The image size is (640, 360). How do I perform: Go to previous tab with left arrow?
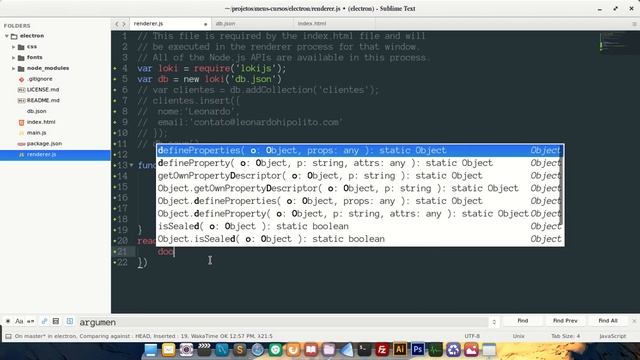coord(117,24)
